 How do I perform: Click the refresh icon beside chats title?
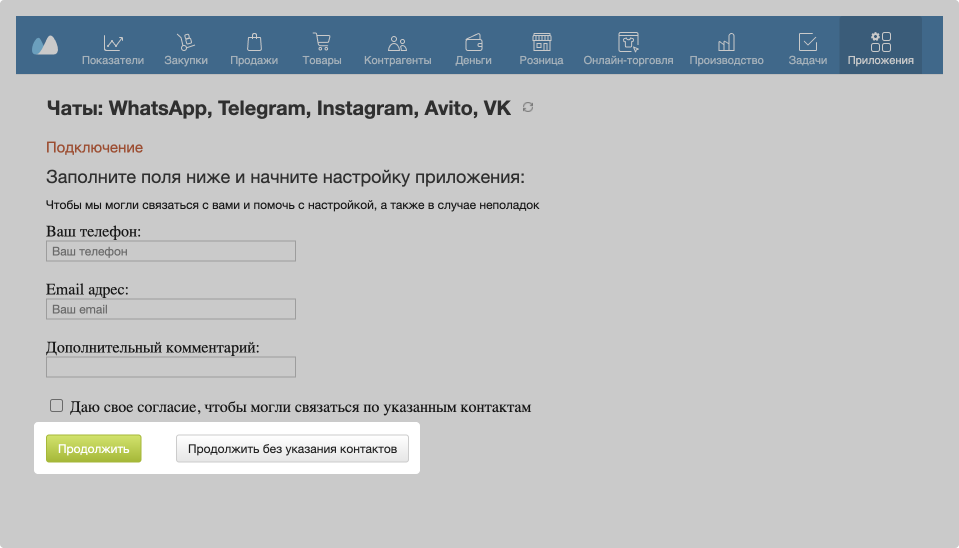(528, 108)
